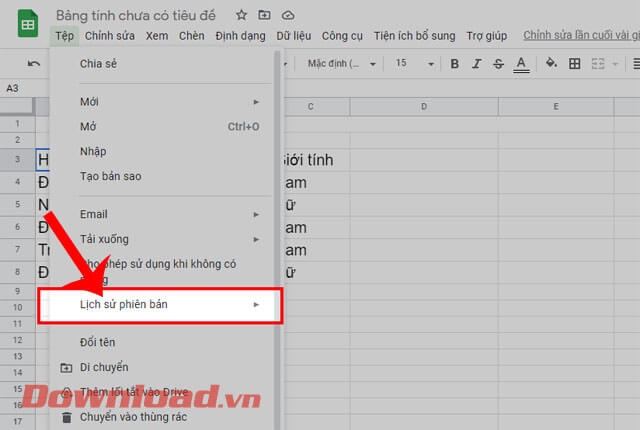Open the last edit history link
The image size is (640, 430).
[581, 35]
